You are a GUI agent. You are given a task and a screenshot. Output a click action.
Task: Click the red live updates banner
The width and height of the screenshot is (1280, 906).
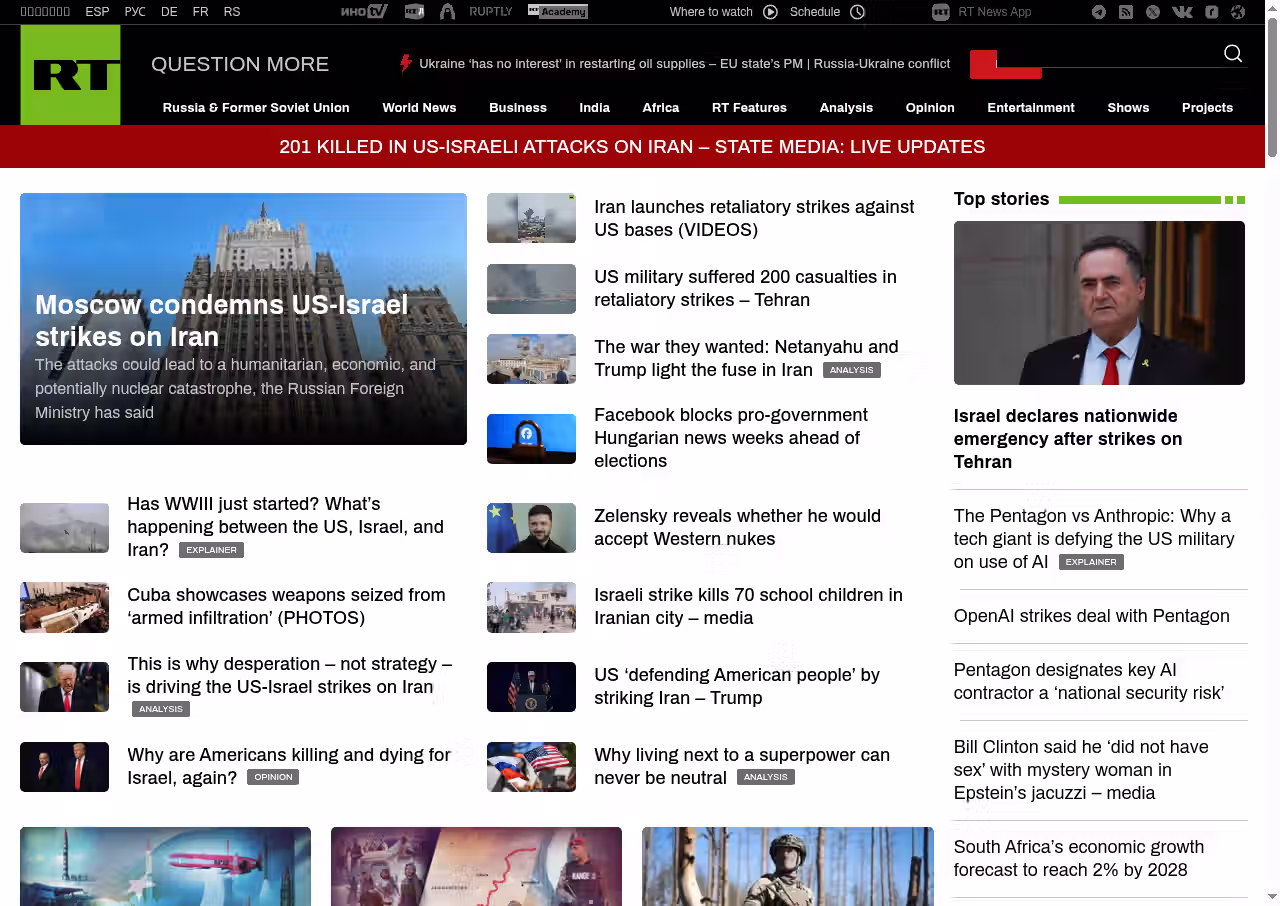[x=632, y=147]
